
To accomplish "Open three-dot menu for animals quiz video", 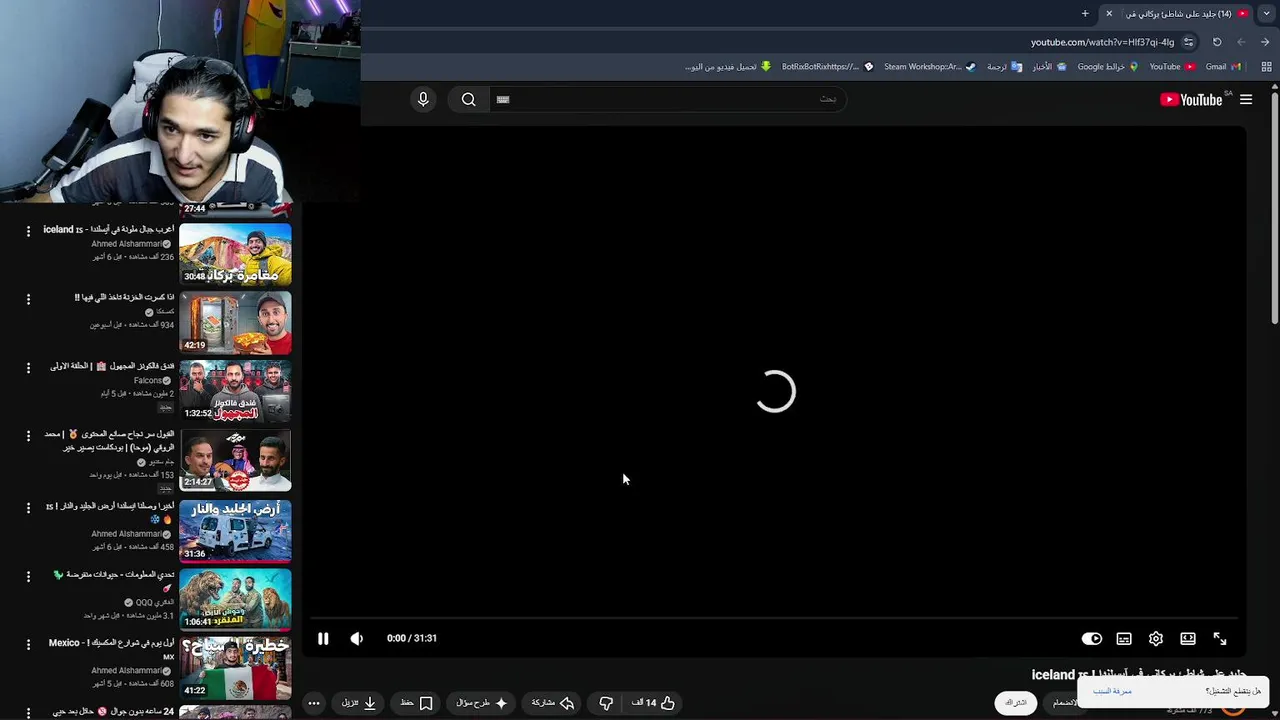I will click(28, 575).
